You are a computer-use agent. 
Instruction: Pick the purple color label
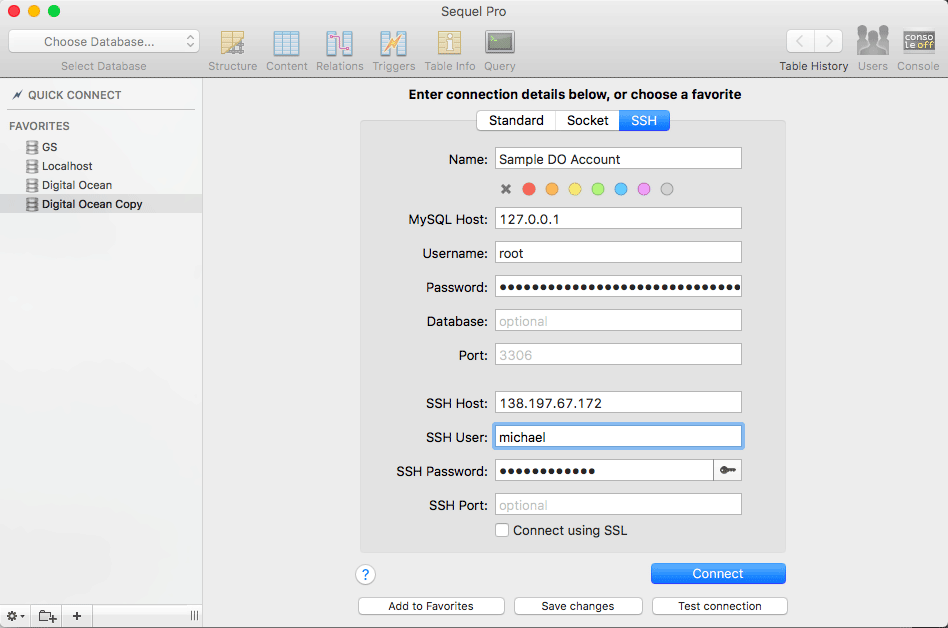coord(644,189)
